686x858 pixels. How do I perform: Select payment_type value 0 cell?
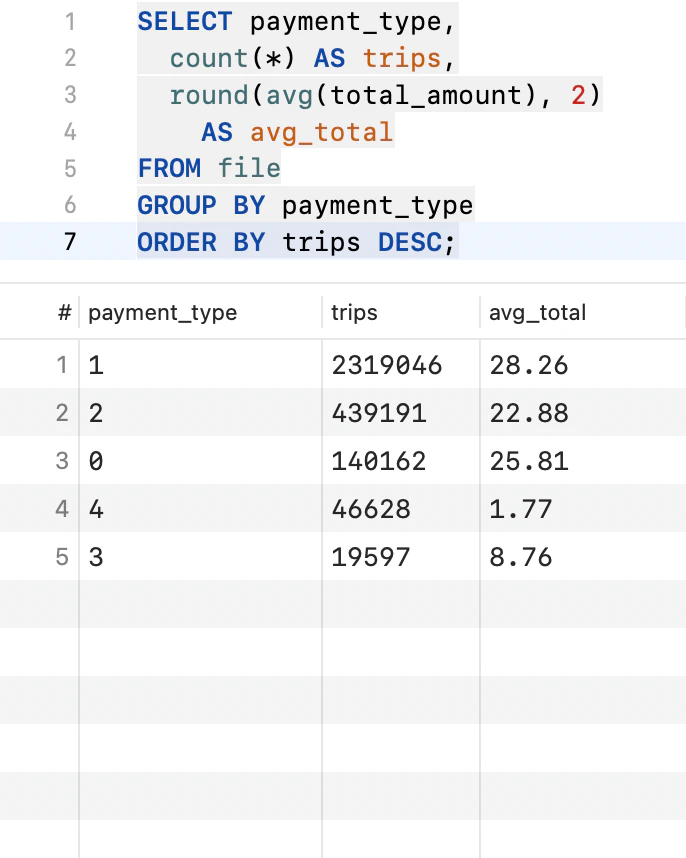point(200,461)
